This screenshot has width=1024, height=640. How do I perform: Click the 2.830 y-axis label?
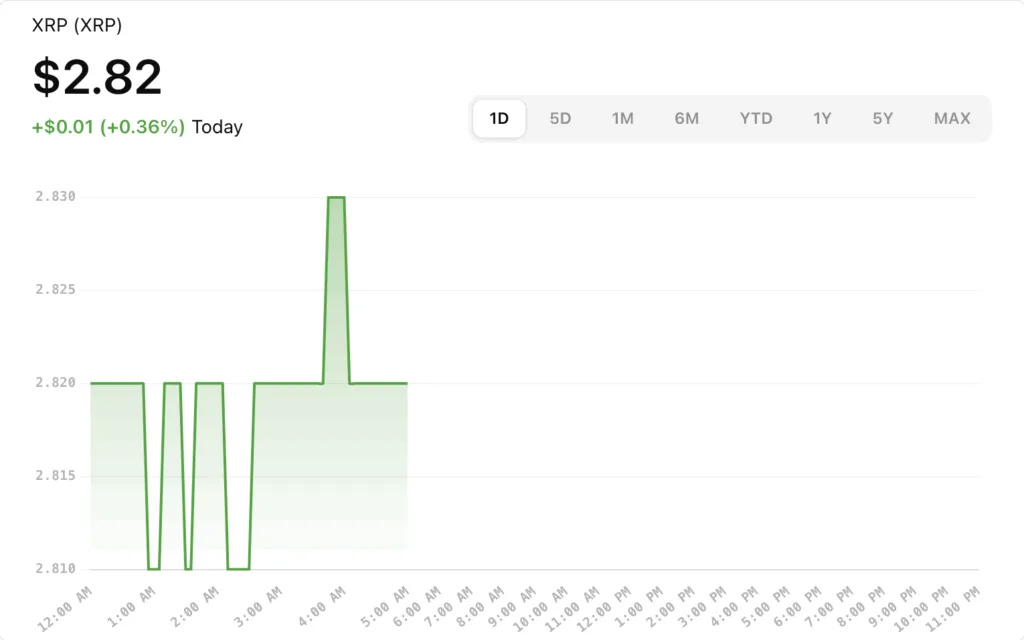[x=56, y=197]
